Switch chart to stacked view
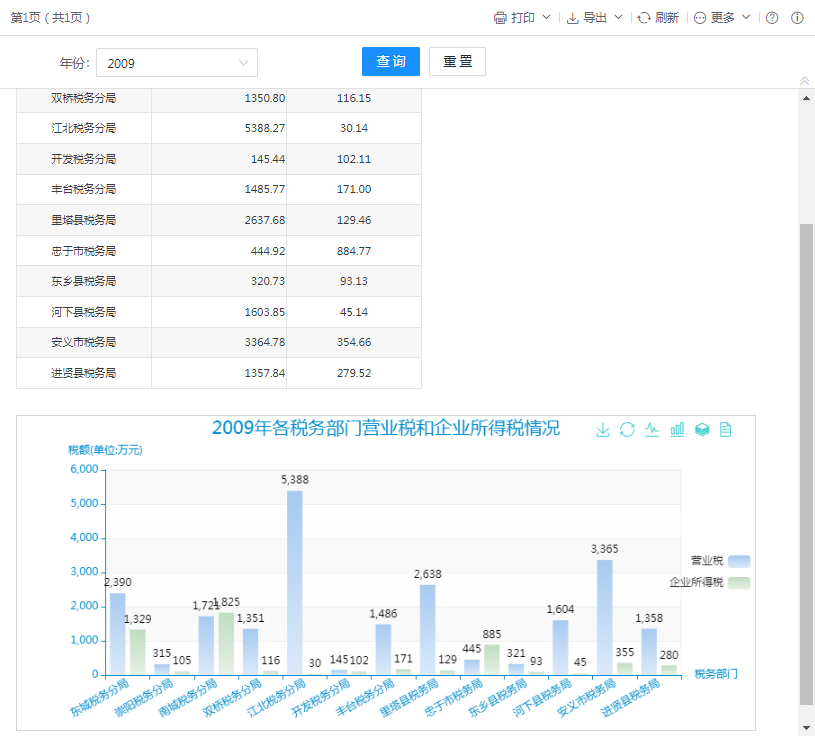Viewport: 815px width, 736px height. [x=702, y=429]
